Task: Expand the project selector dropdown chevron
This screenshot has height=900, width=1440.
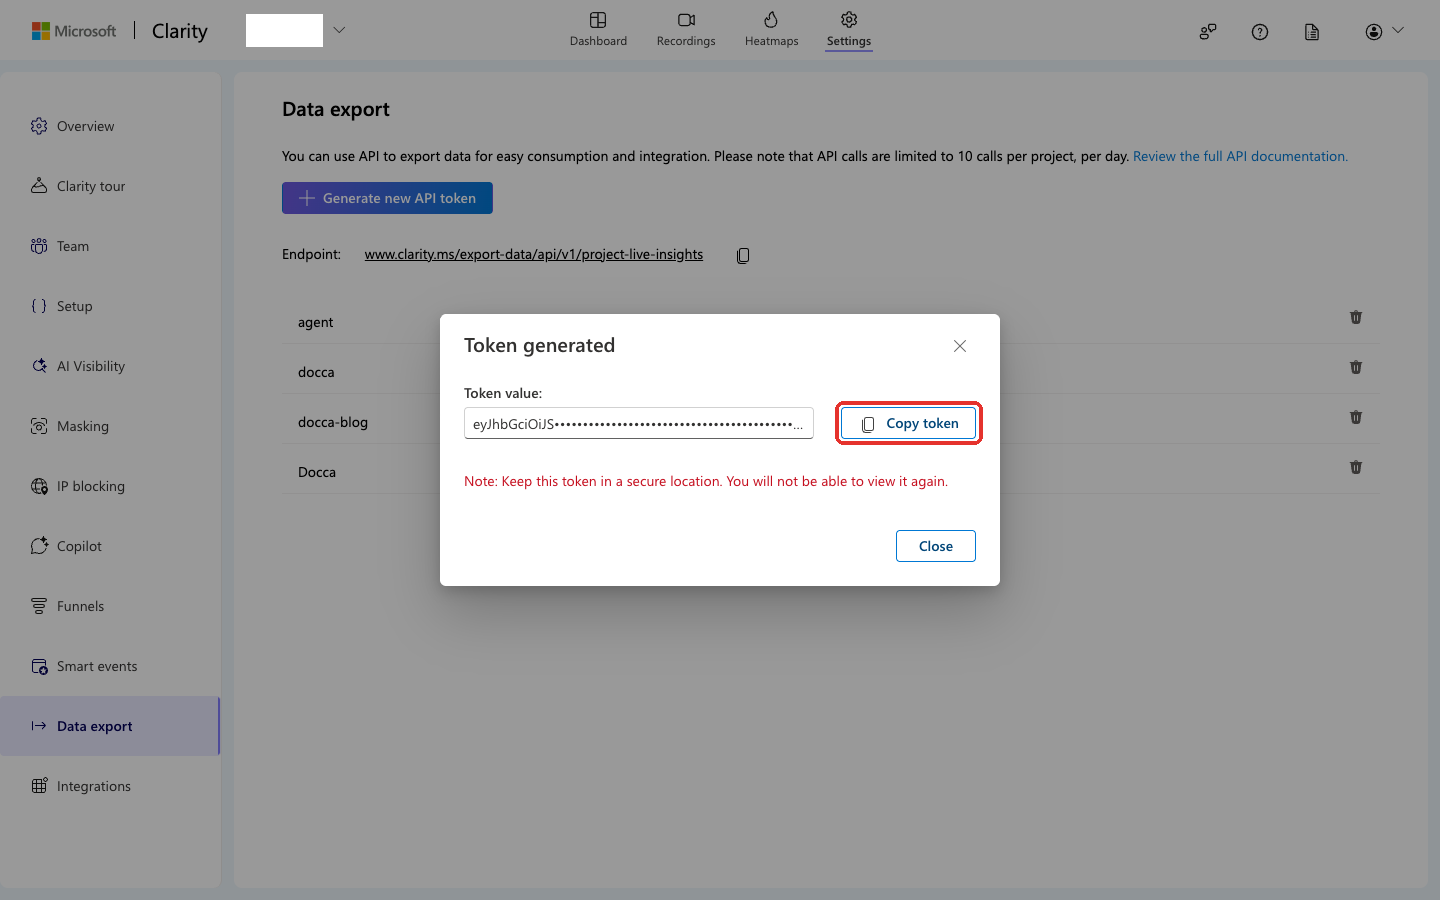Action: [x=339, y=30]
